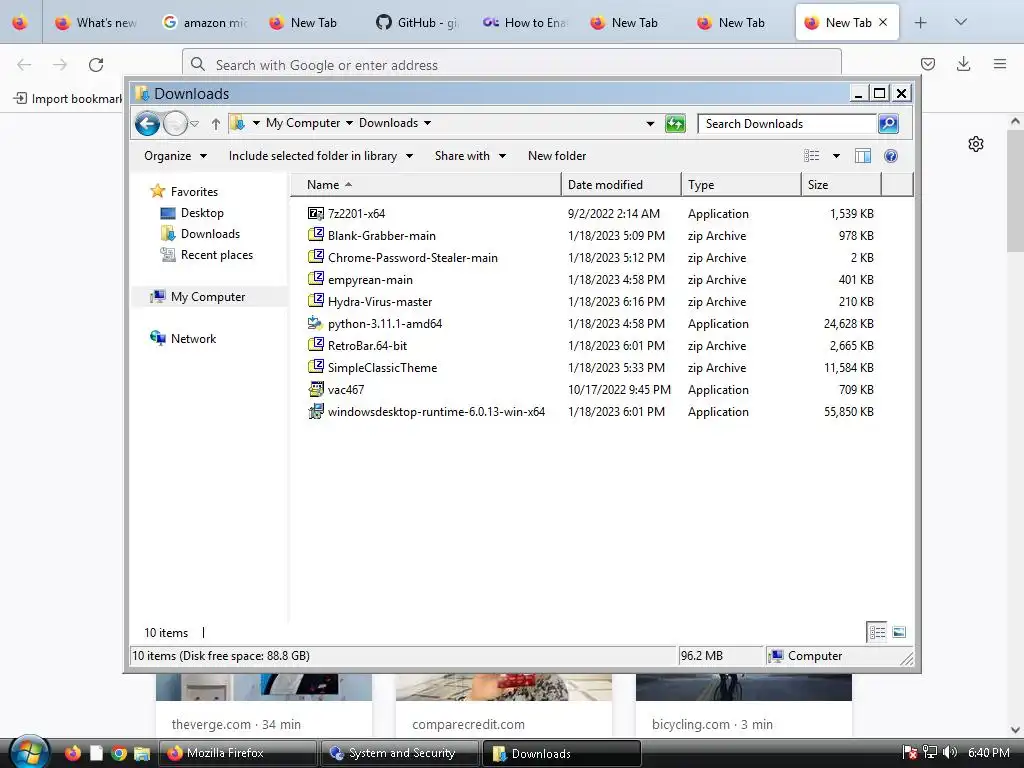Select Desktop in Favorites
Image resolution: width=1024 pixels, height=768 pixels.
202,212
